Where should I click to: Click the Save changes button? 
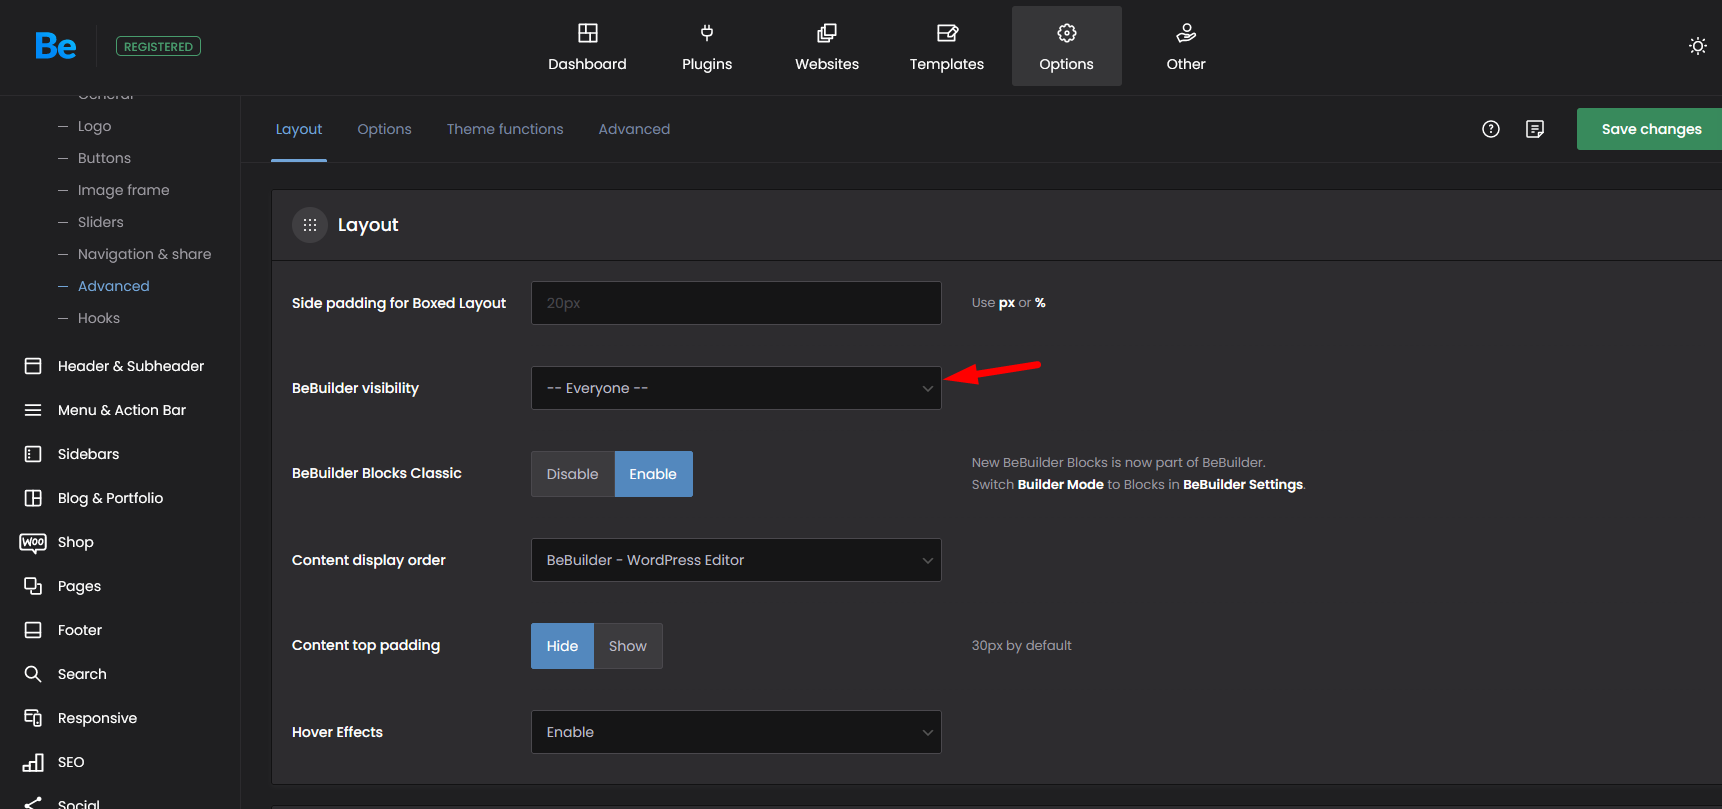[x=1650, y=129]
